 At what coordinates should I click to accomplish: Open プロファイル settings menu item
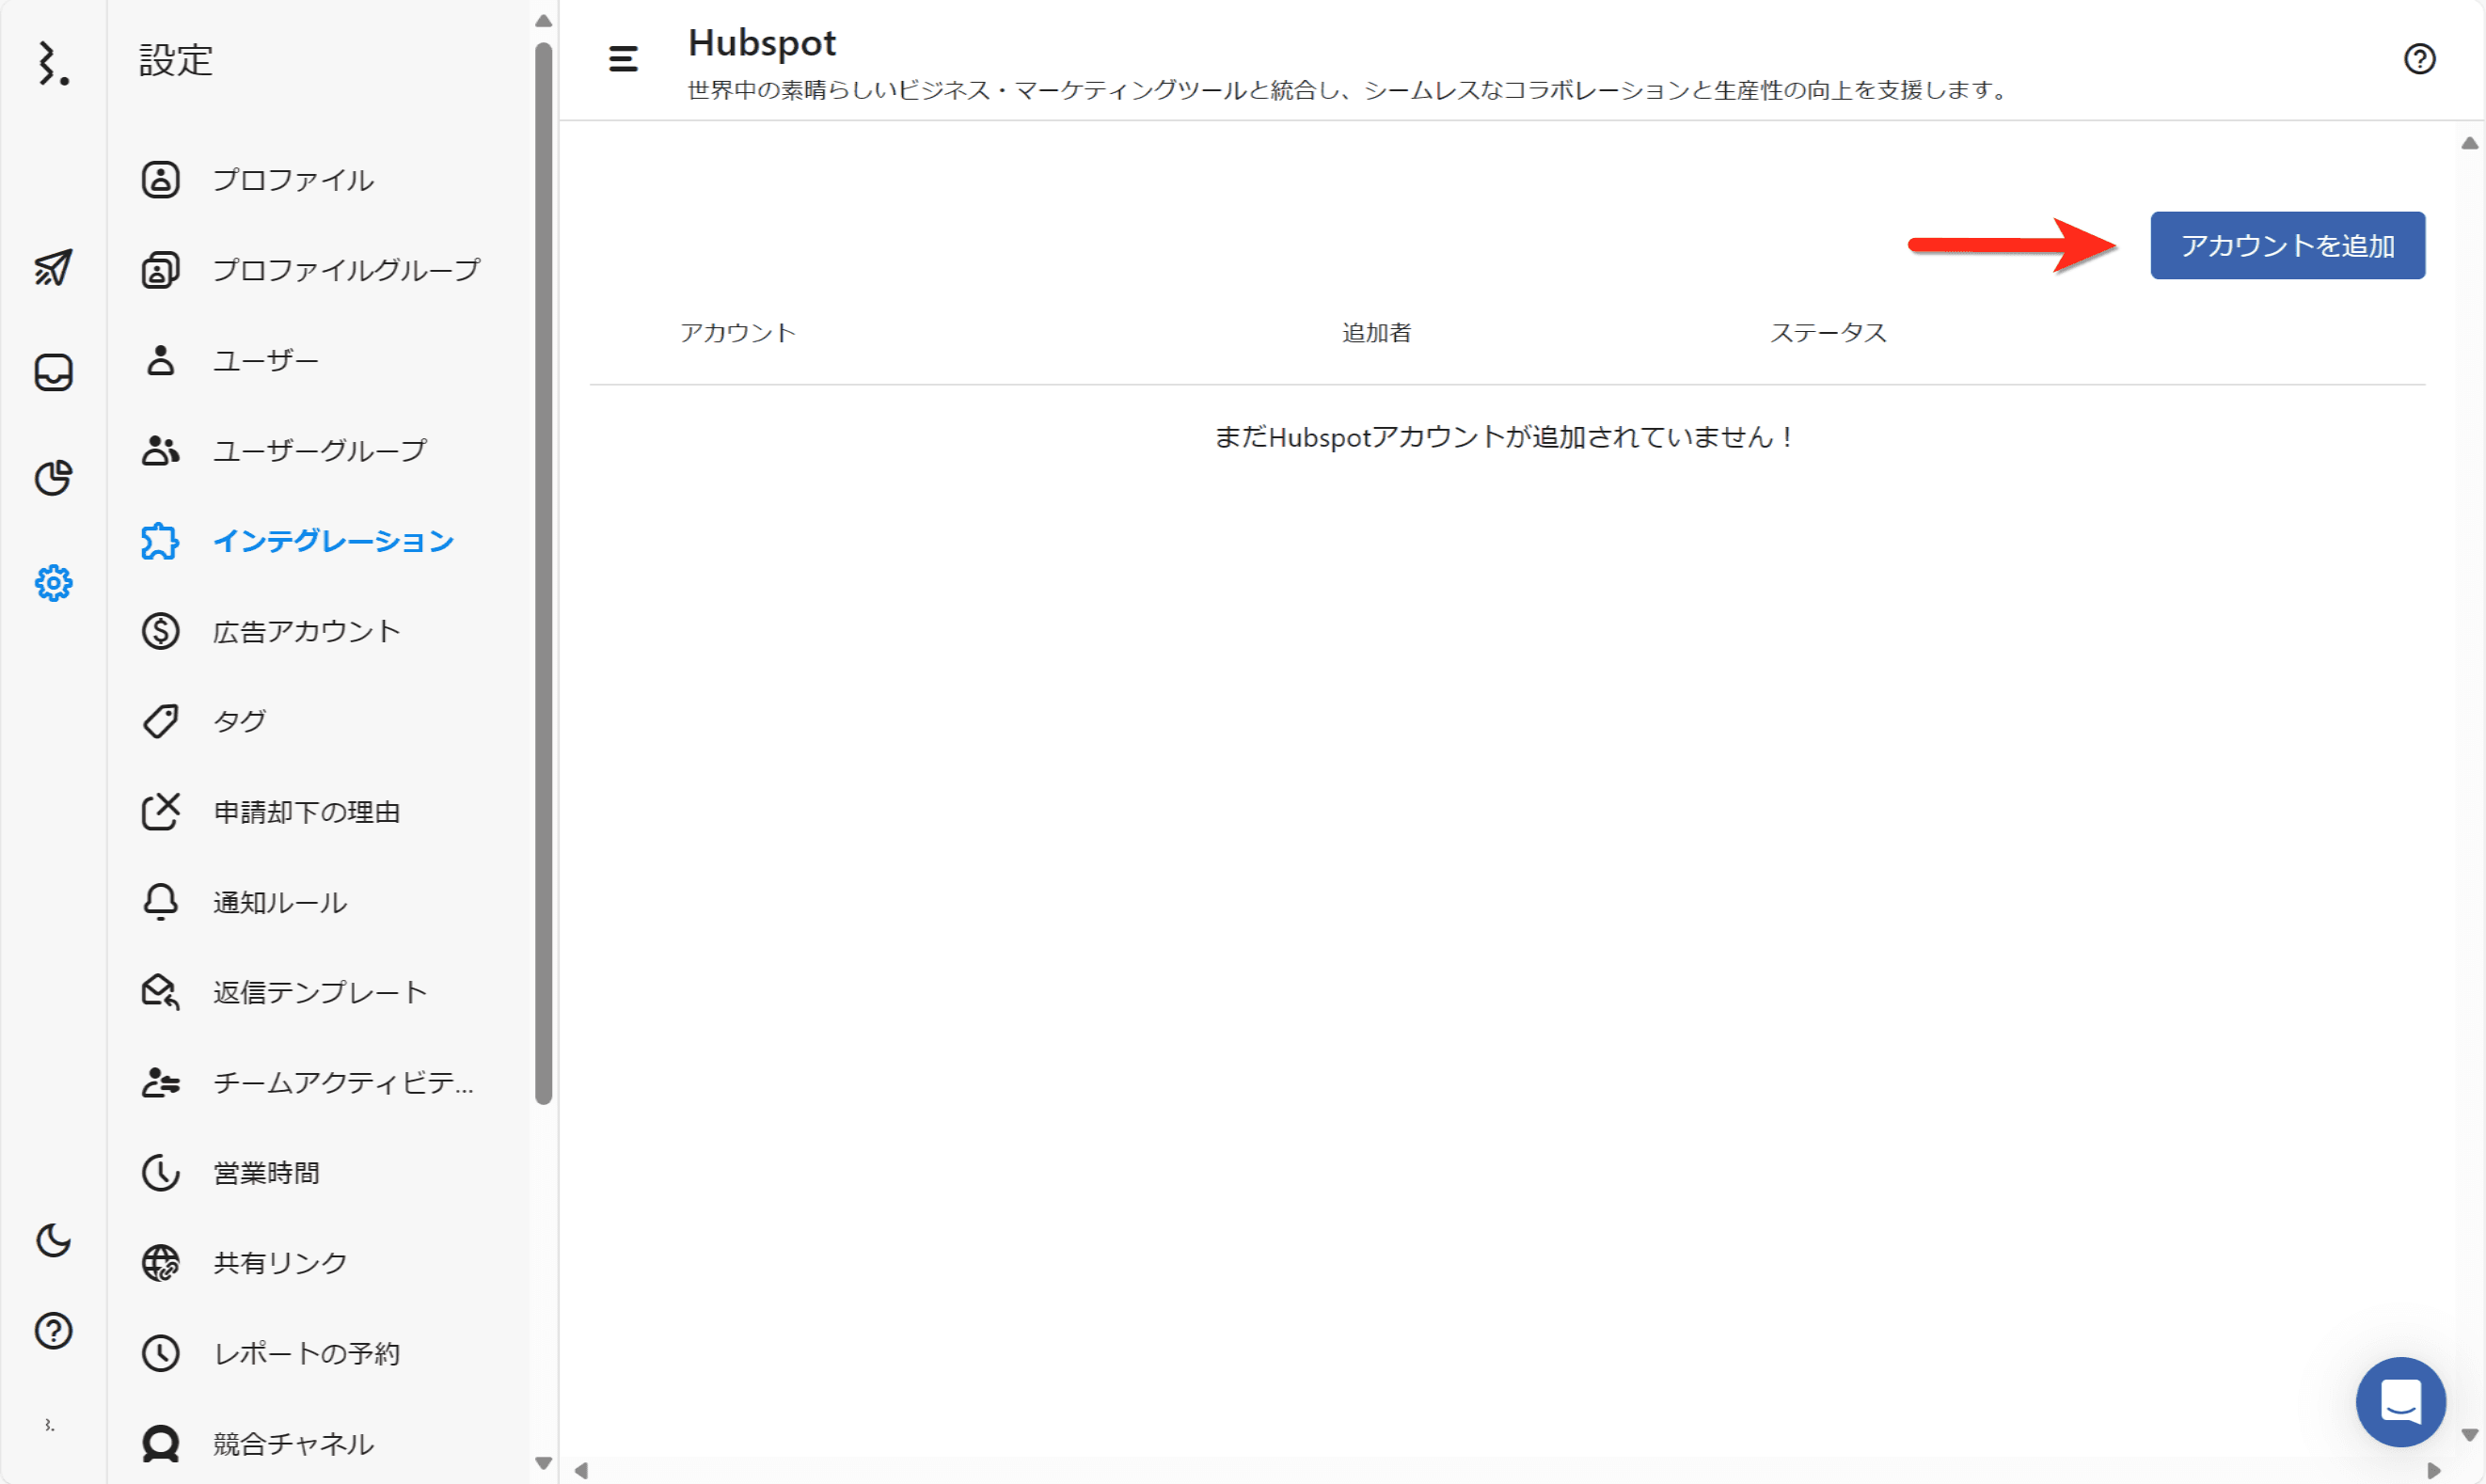pos(293,180)
